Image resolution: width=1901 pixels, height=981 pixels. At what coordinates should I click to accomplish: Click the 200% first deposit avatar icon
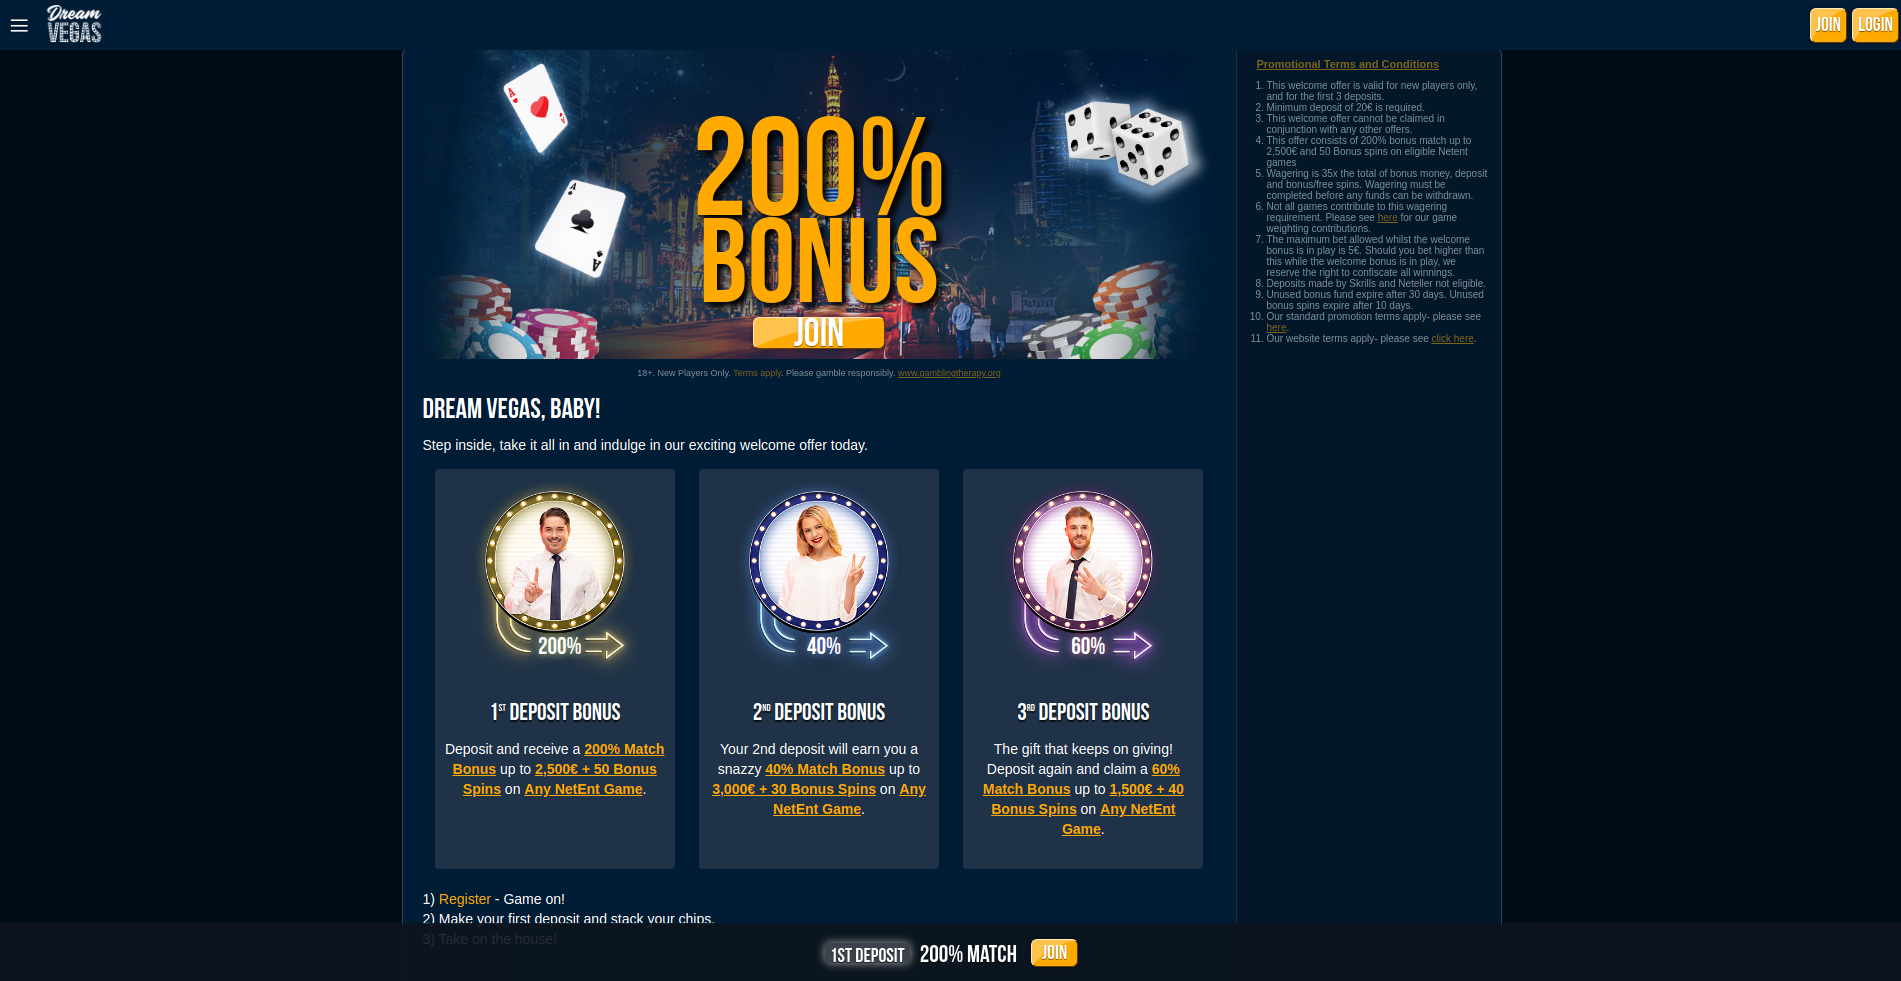coord(555,560)
